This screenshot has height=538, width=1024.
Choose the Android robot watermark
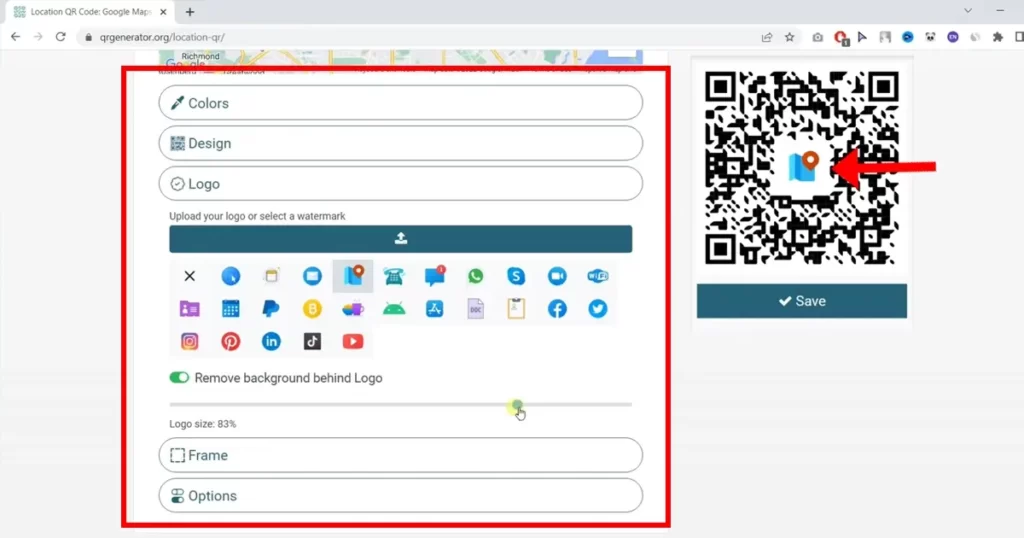[394, 309]
